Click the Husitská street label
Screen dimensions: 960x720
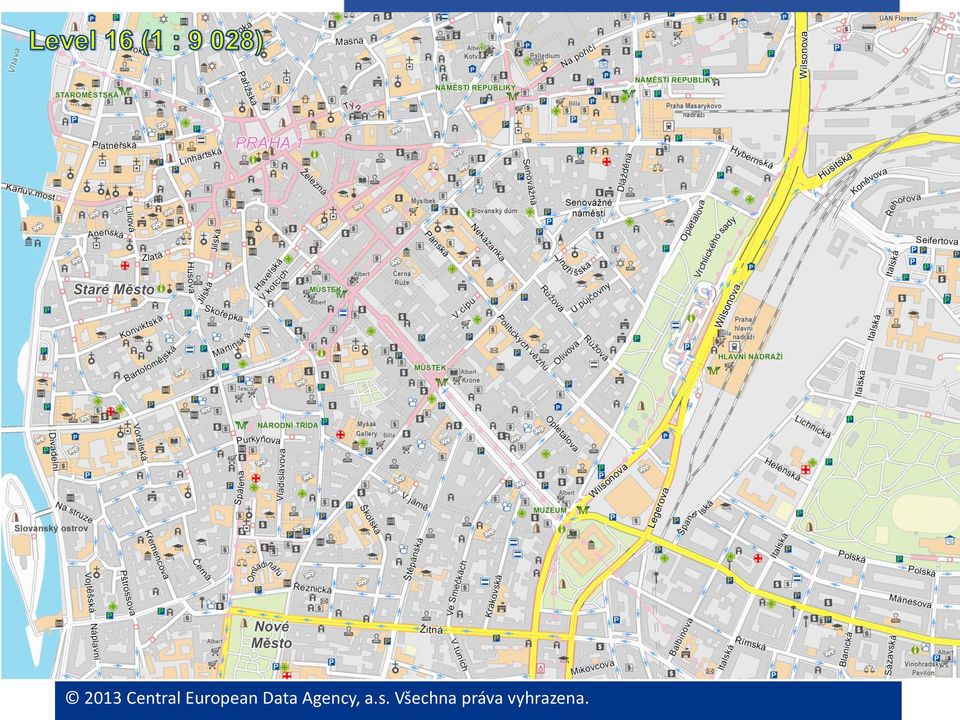pos(835,165)
